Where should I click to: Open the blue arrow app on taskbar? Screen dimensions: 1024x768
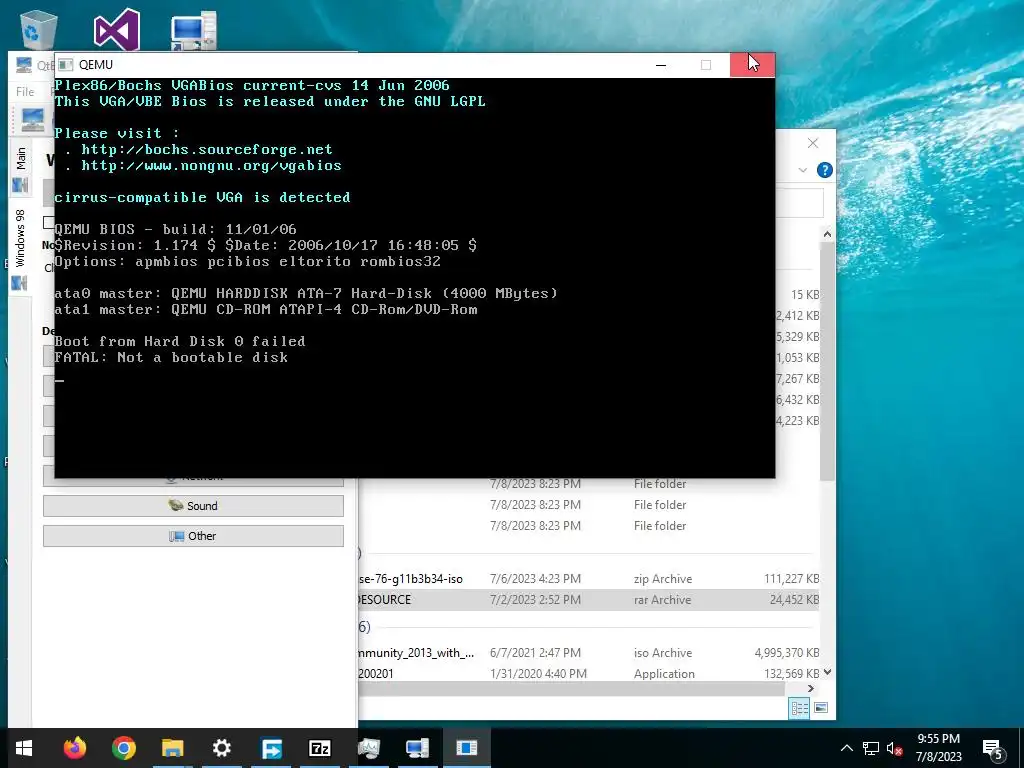(x=270, y=748)
